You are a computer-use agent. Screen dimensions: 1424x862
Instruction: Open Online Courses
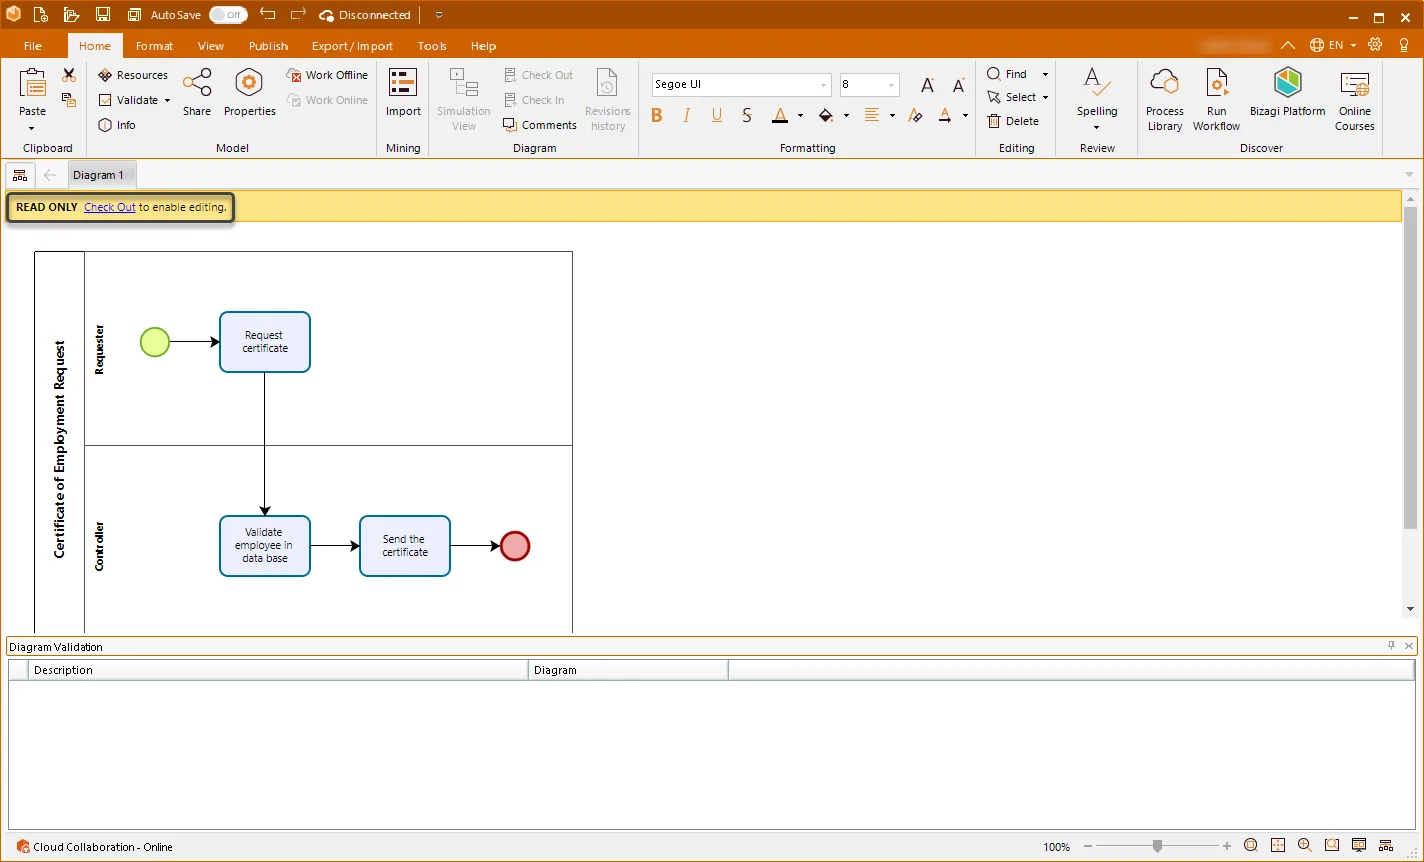(x=1355, y=99)
